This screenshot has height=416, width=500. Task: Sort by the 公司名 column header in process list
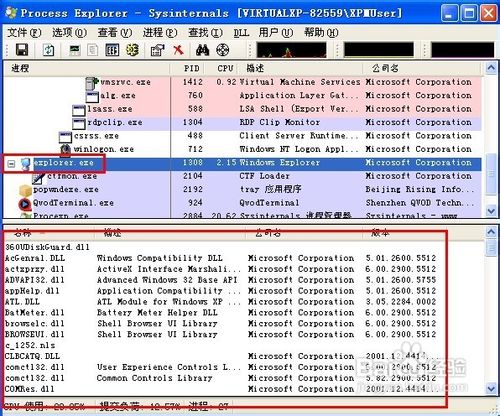(422, 68)
